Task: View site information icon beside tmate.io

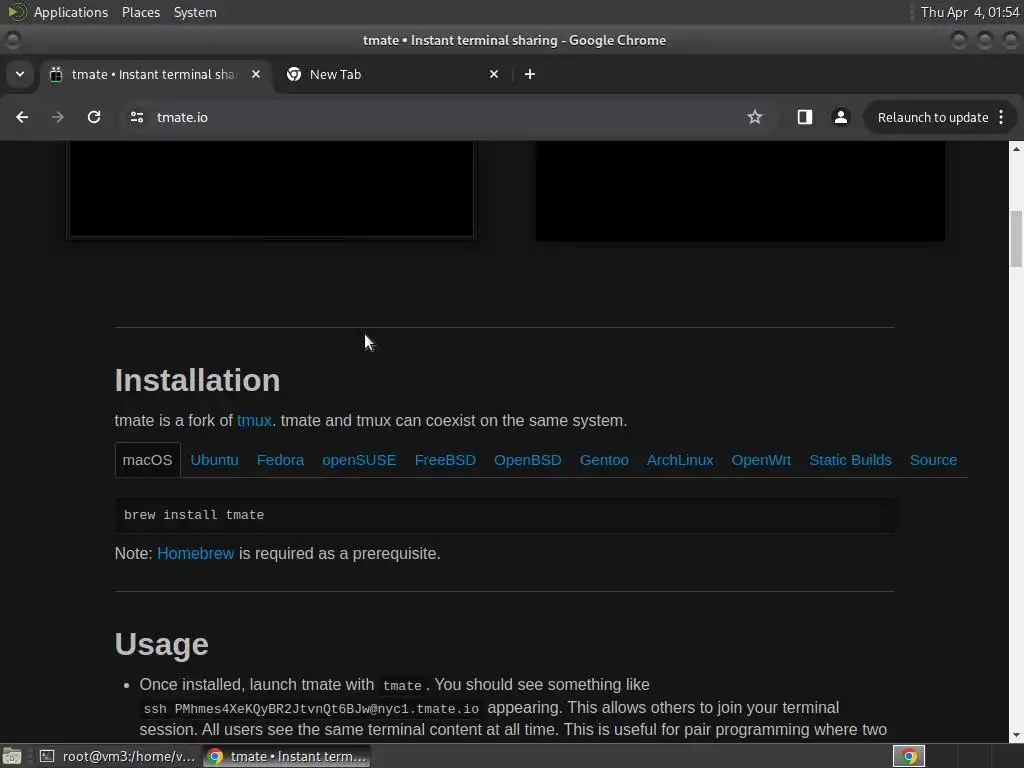Action: pos(136,117)
